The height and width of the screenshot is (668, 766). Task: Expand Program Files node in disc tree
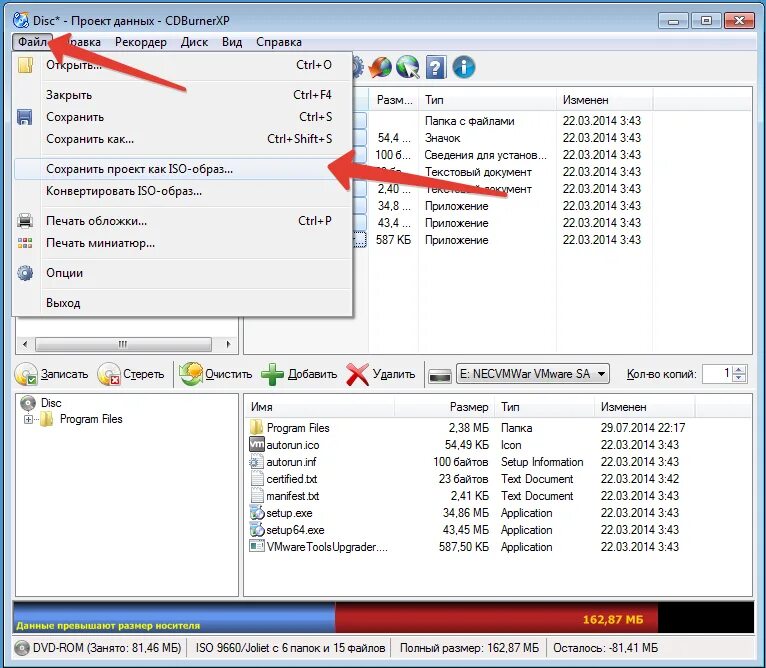point(28,419)
